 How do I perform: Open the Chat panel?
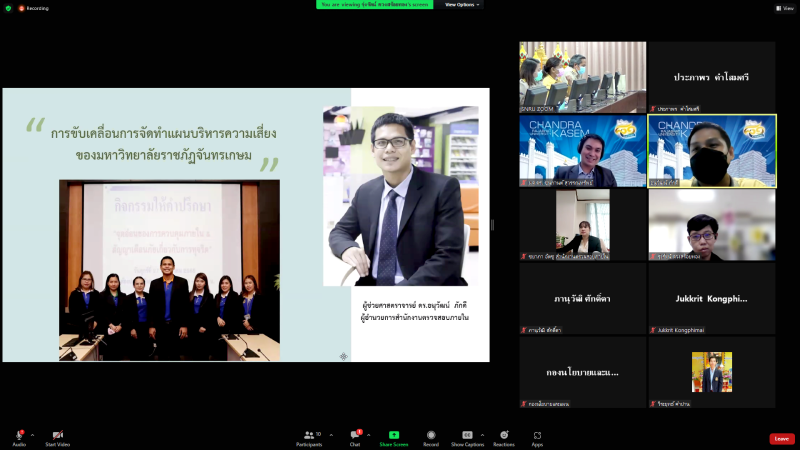point(354,436)
